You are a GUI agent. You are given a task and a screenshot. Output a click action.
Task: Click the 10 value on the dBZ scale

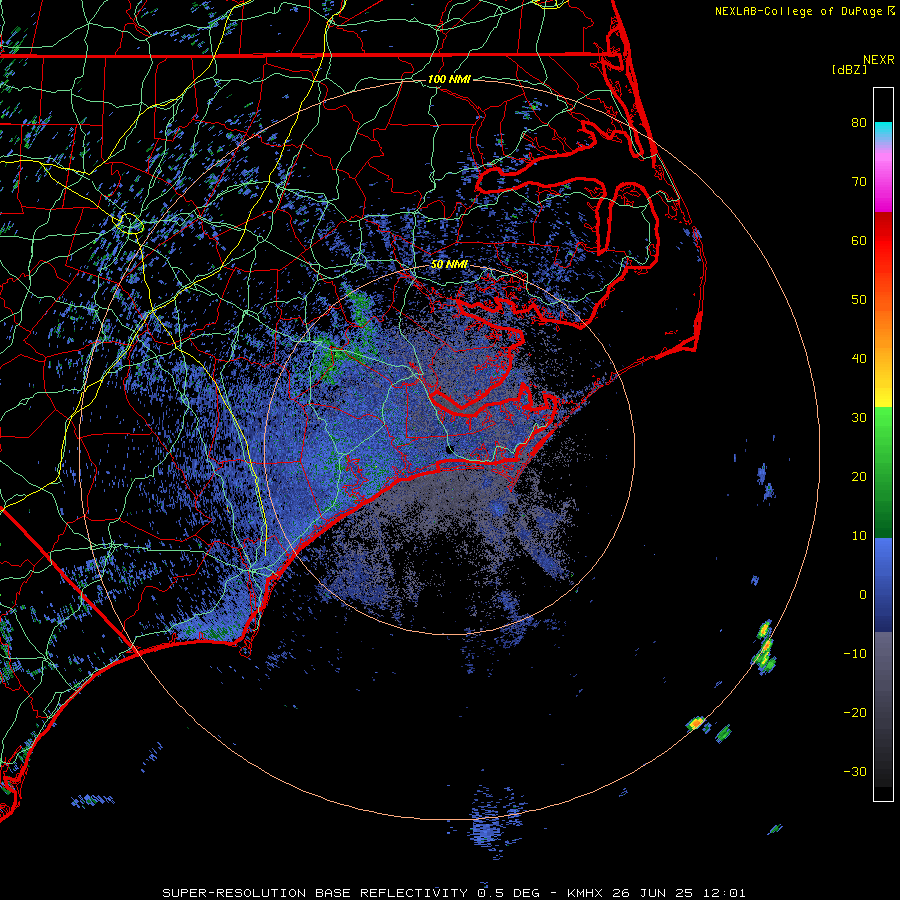click(859, 536)
